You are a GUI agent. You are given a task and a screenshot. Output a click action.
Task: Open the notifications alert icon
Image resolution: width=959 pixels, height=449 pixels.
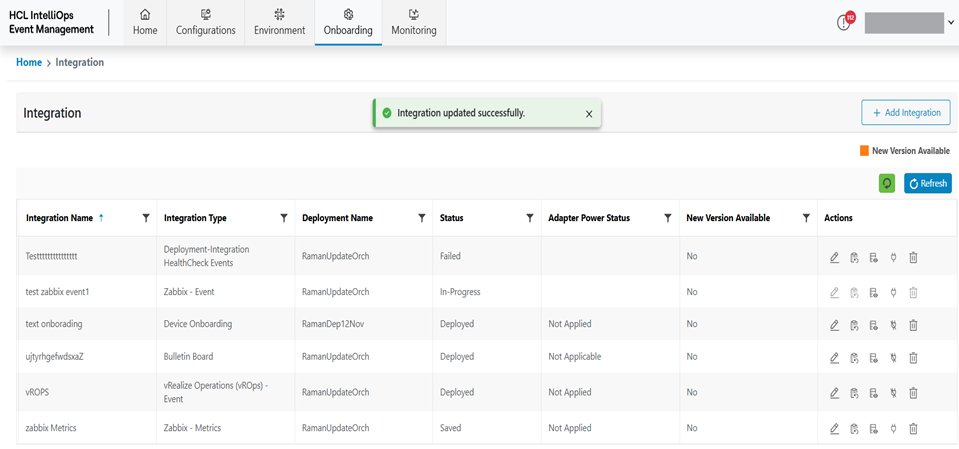click(x=844, y=23)
